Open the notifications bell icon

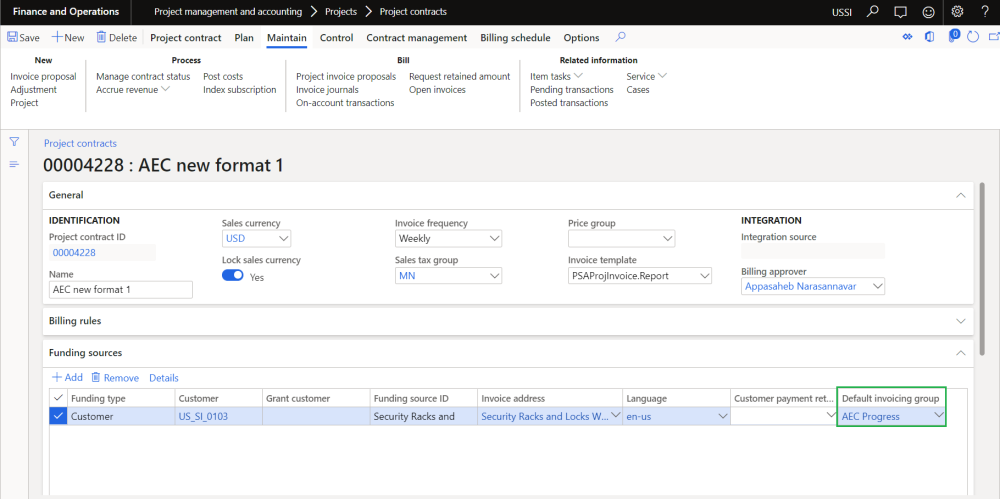point(900,12)
